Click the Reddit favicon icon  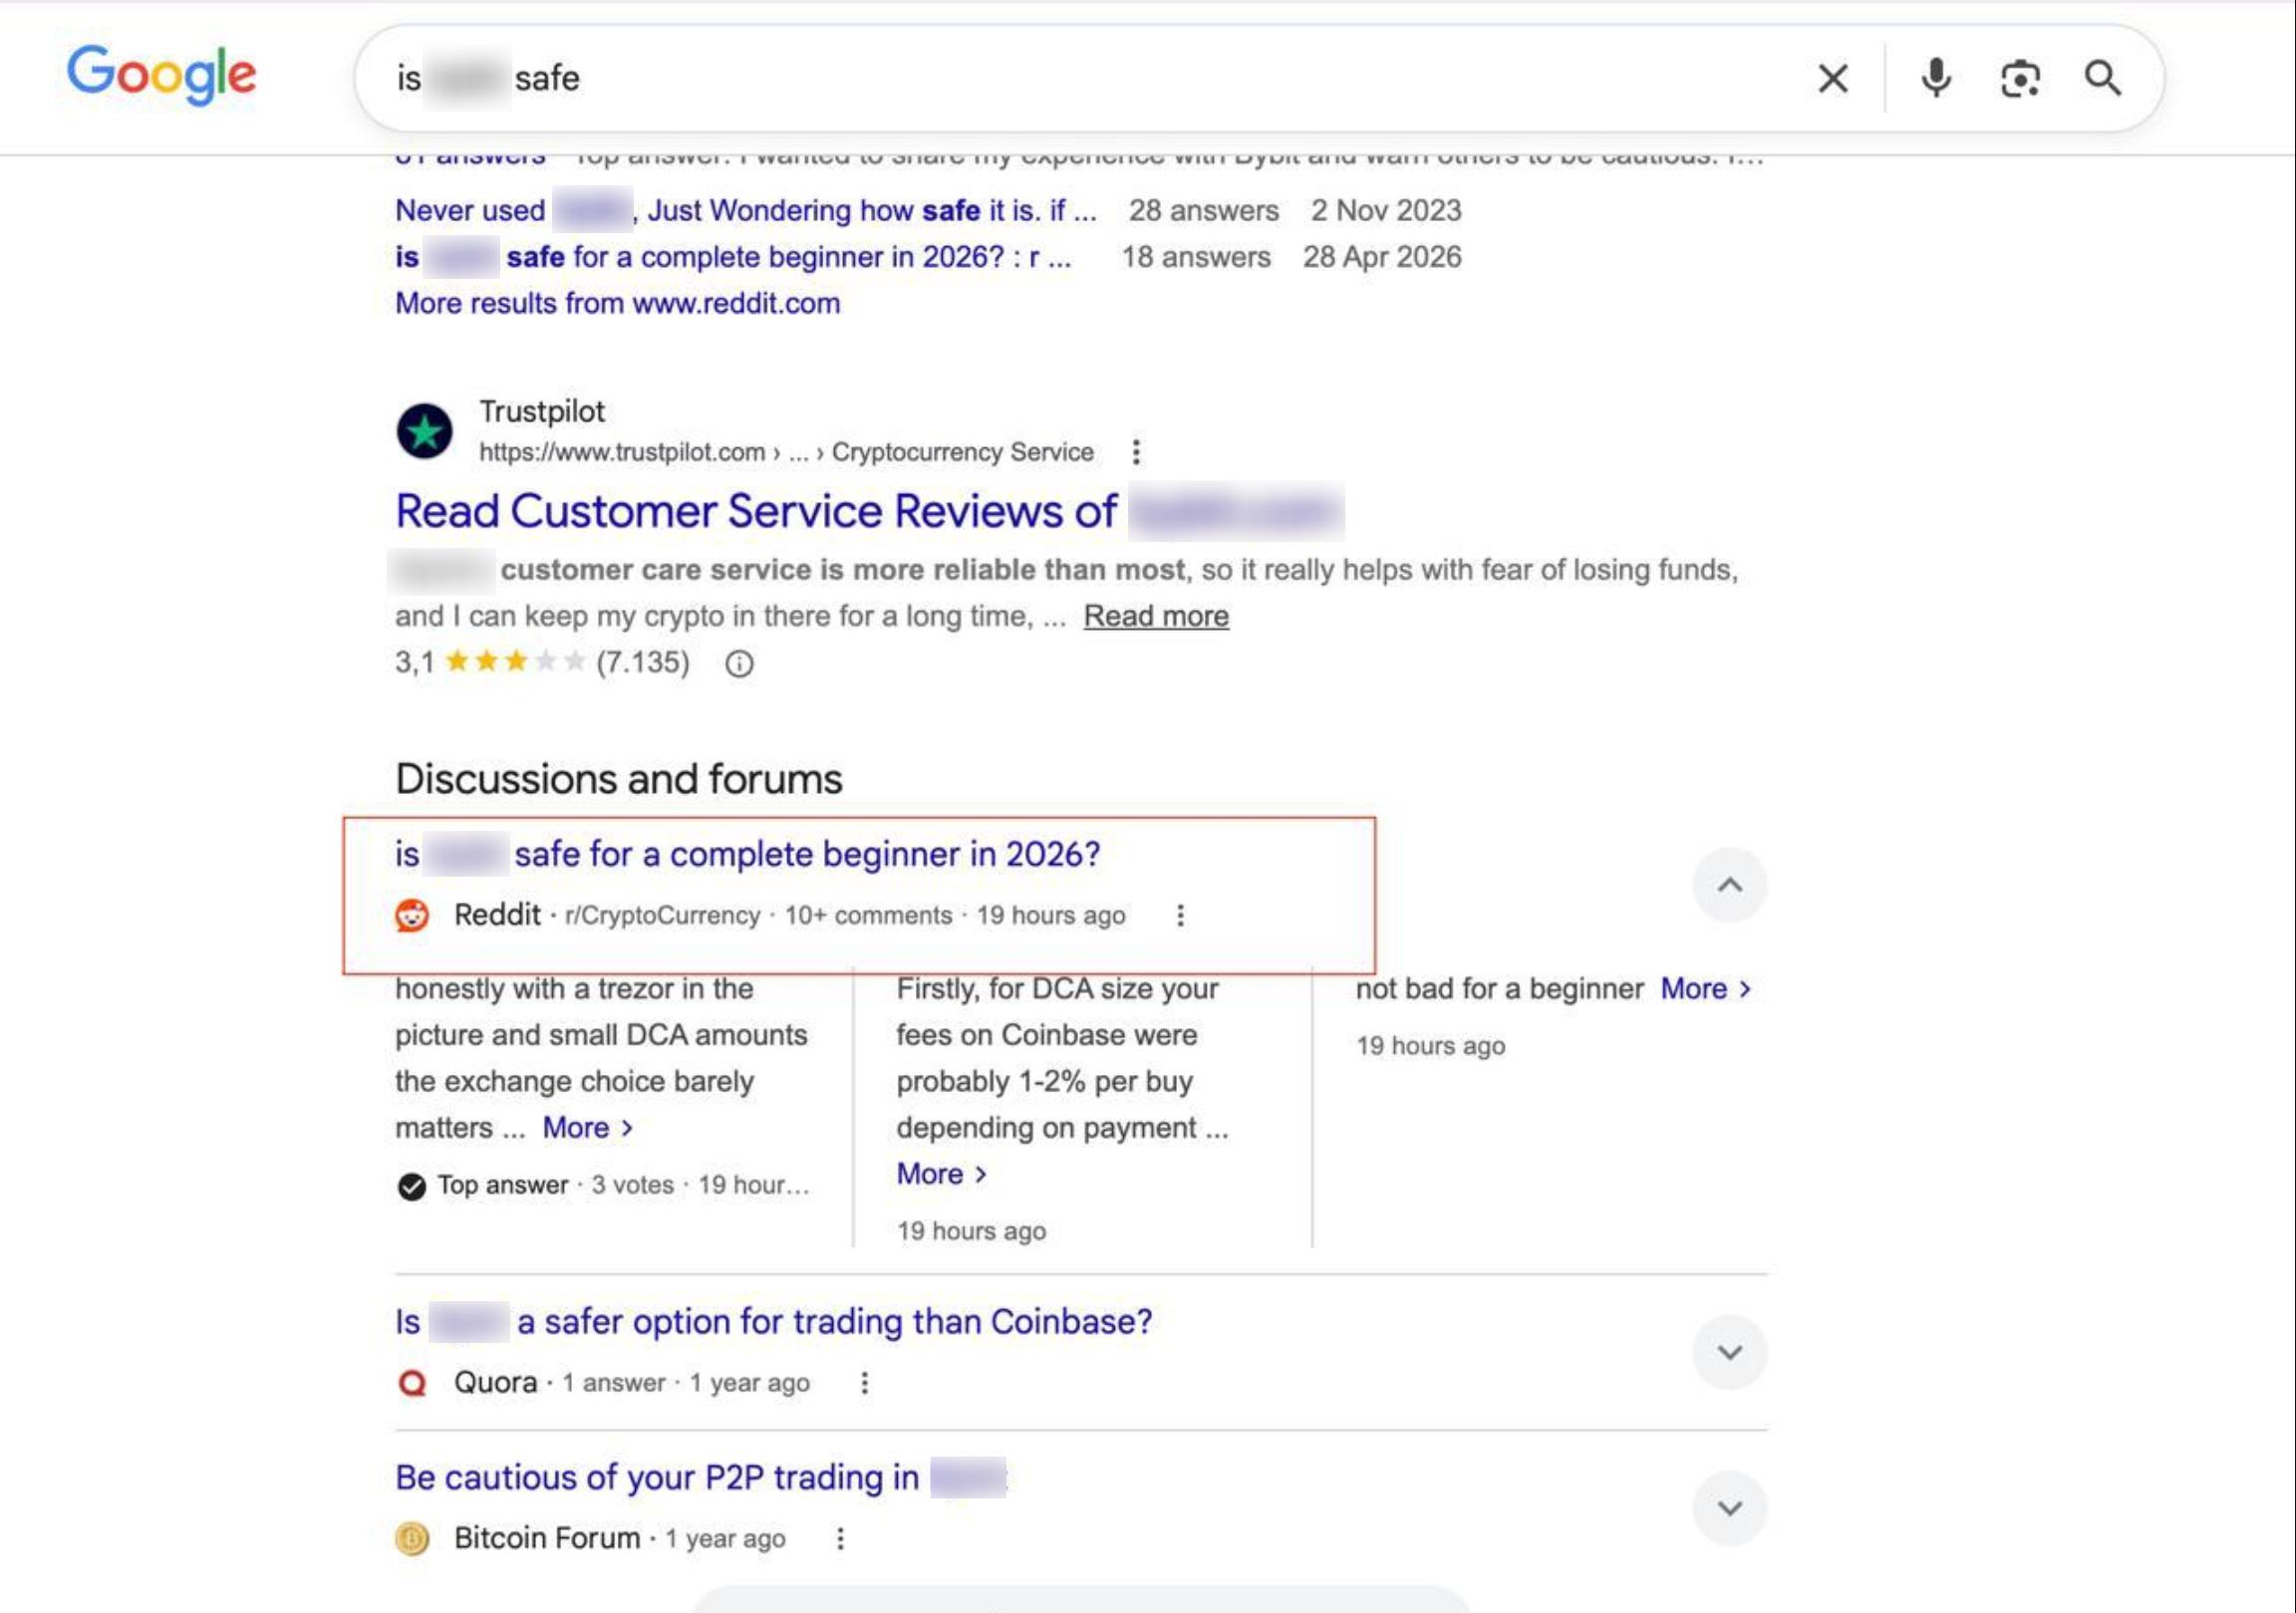click(412, 915)
